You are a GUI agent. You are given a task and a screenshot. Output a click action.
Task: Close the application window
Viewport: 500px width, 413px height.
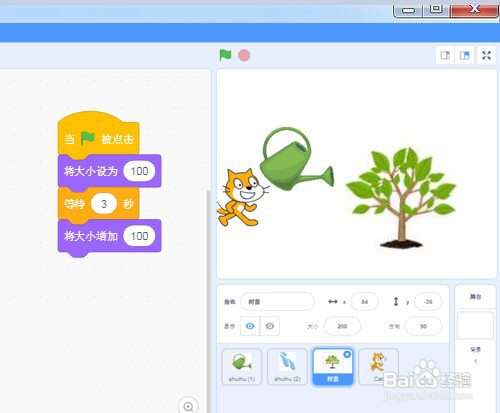pos(474,9)
